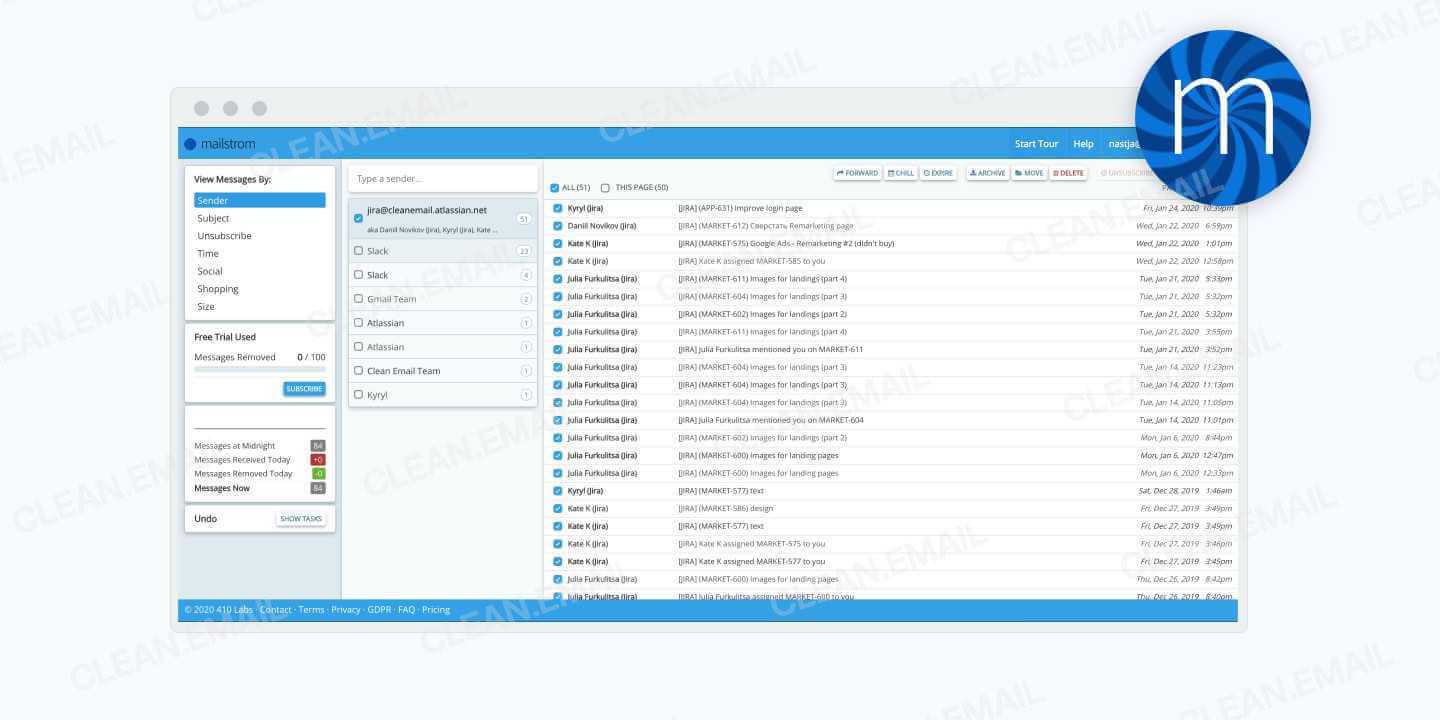1440x720 pixels.
Task: Open 'Kate K assigned MARKET-585 to you' message
Action: [751, 261]
